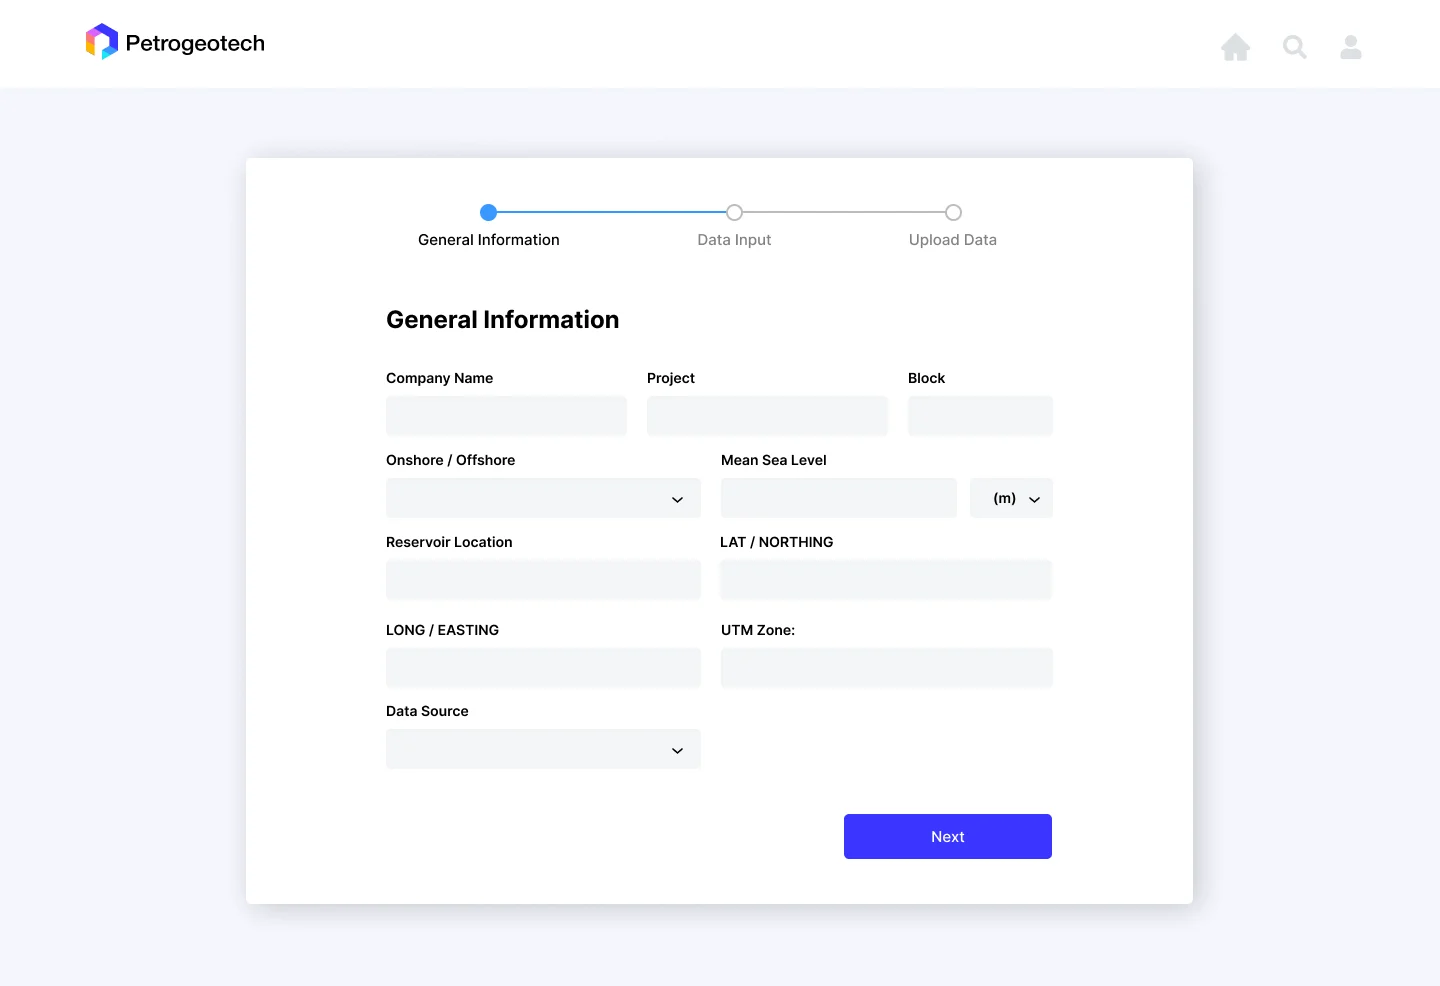Screen dimensions: 1440x986
Task: Switch to the Upload Data tab label
Action: click(953, 240)
